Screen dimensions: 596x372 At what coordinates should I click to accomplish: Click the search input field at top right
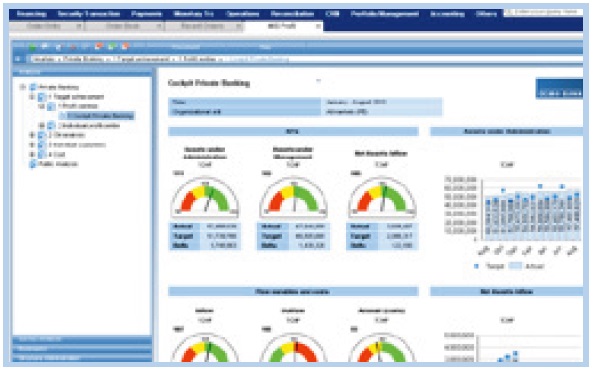pos(543,13)
